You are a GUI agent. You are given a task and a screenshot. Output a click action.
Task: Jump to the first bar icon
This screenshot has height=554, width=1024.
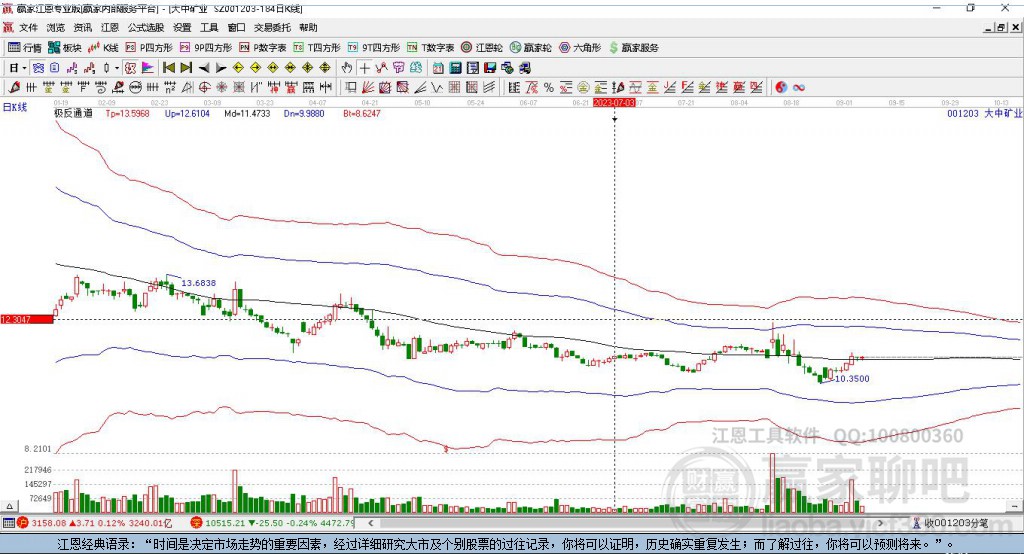pyautogui.click(x=168, y=68)
